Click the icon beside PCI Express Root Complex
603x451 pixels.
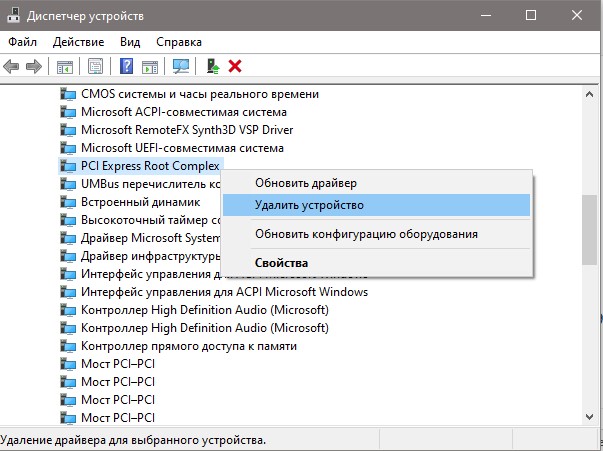click(x=68, y=166)
